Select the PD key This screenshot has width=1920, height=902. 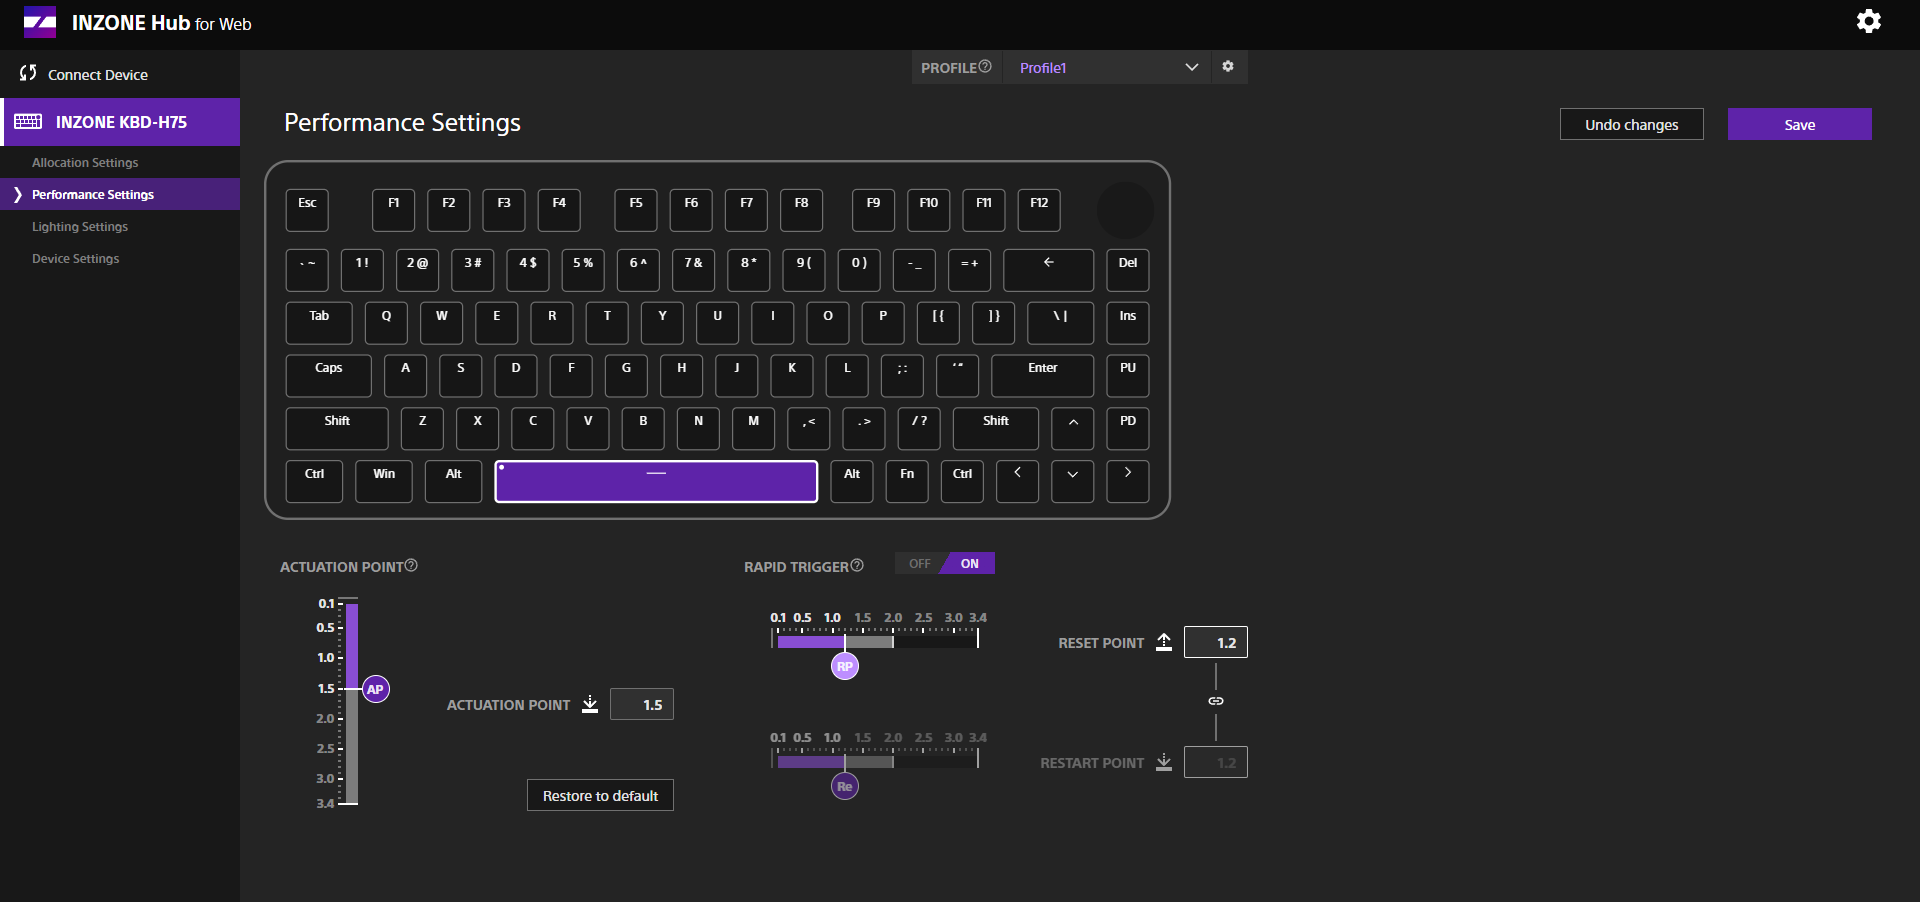pyautogui.click(x=1128, y=428)
